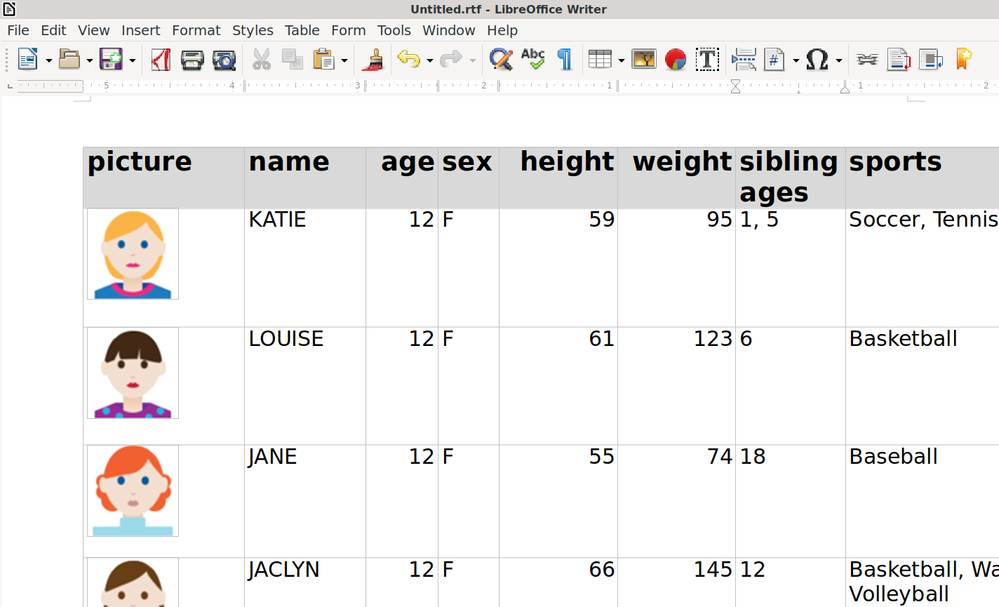
Task: Click the tab stop type button on ruler
Action: click(x=9, y=86)
